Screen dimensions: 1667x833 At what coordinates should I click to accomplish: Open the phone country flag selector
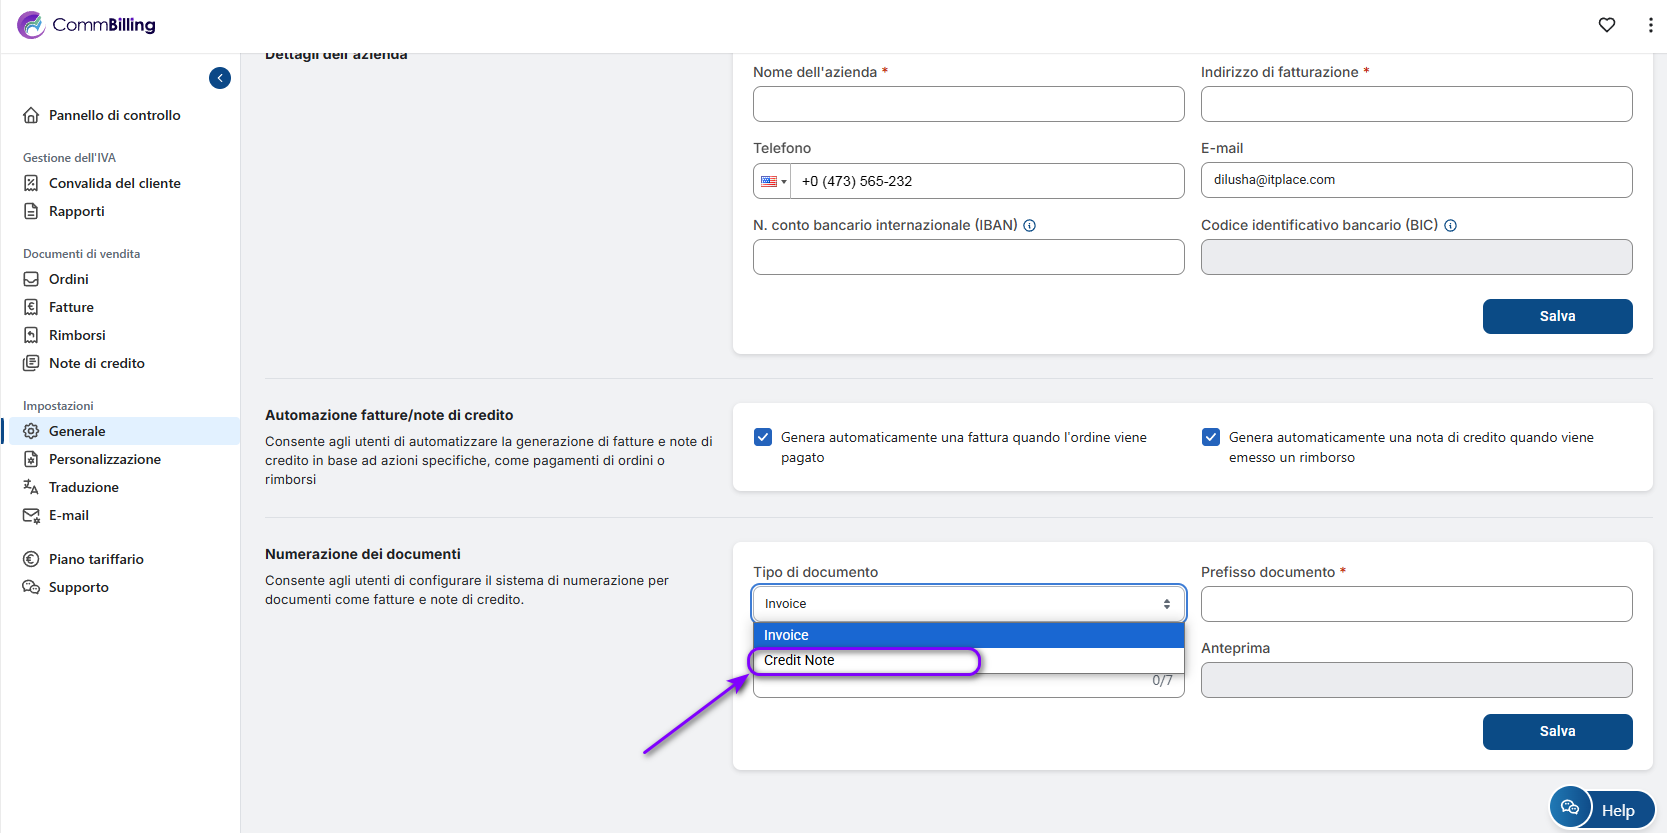pos(773,182)
